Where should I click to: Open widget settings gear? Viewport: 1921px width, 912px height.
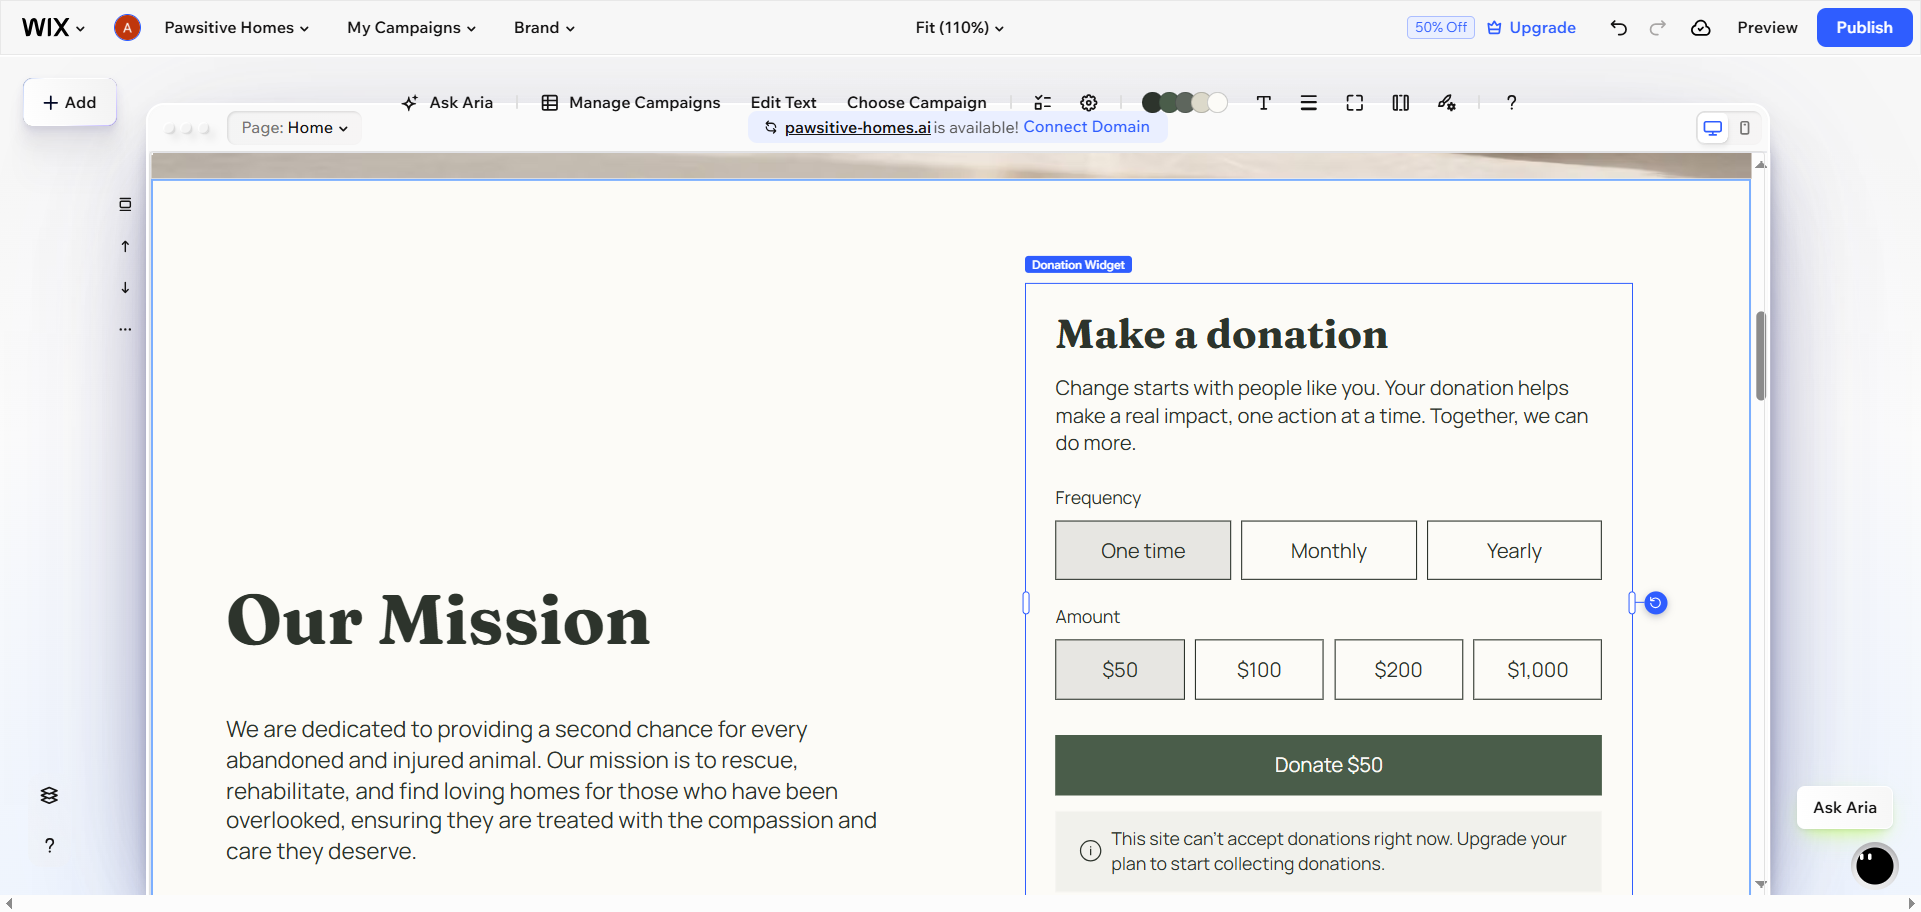coord(1089,102)
